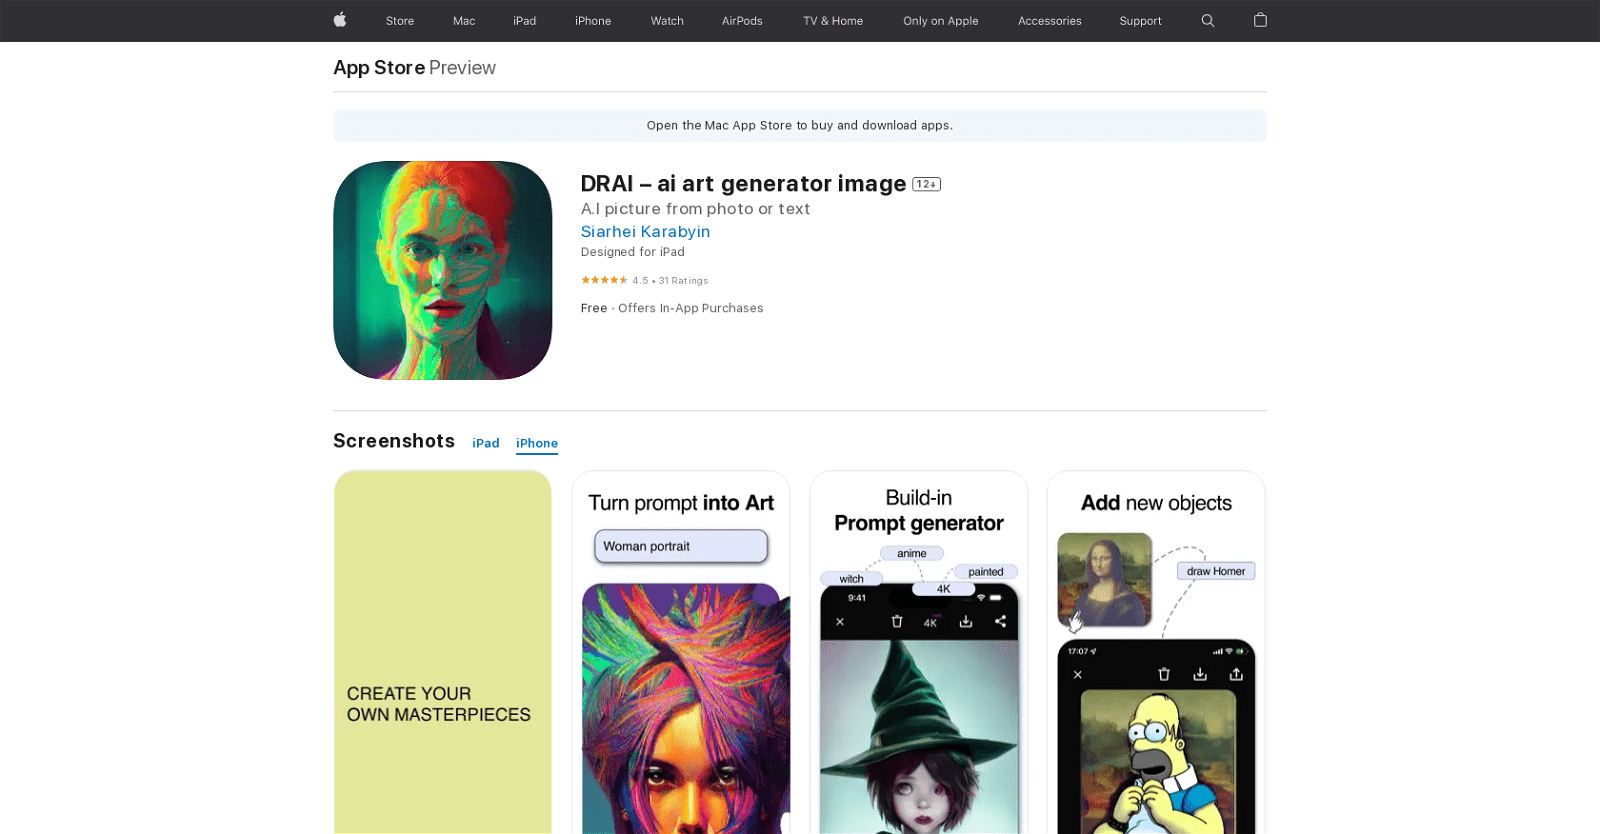Click the App Store heading link

click(379, 68)
